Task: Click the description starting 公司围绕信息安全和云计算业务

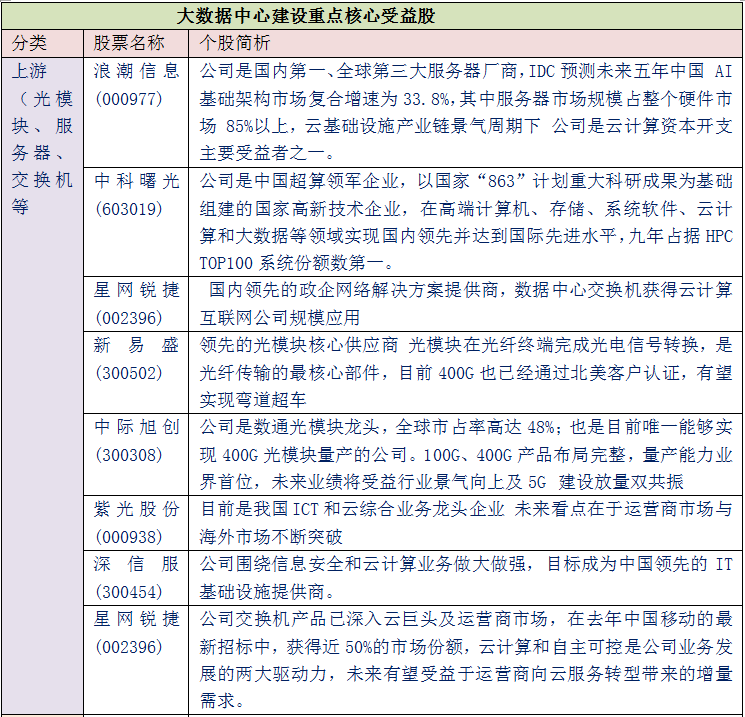Action: click(466, 578)
